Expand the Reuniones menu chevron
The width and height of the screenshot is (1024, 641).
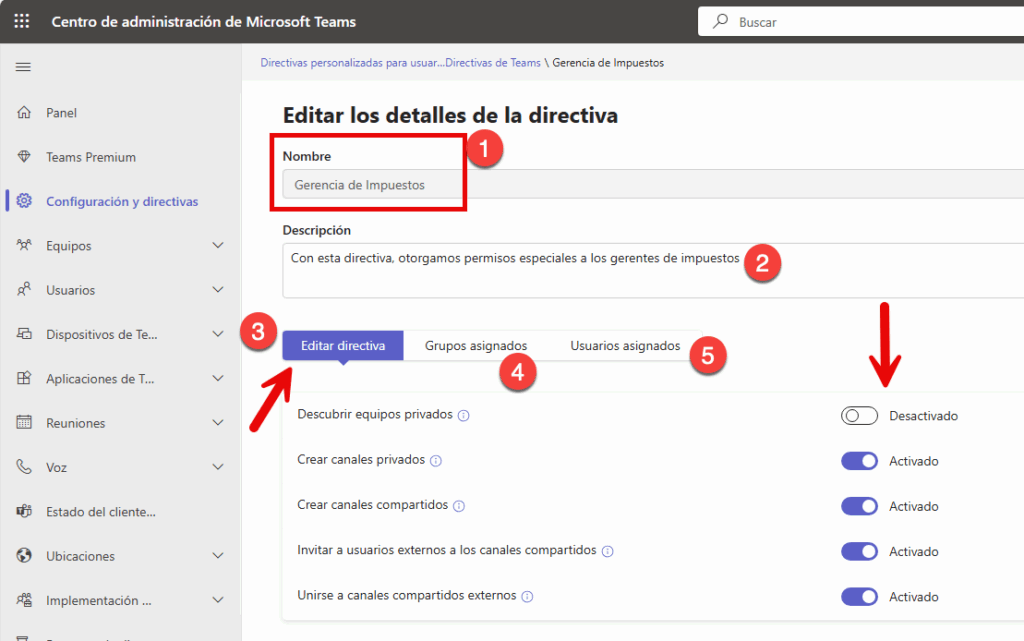(218, 423)
